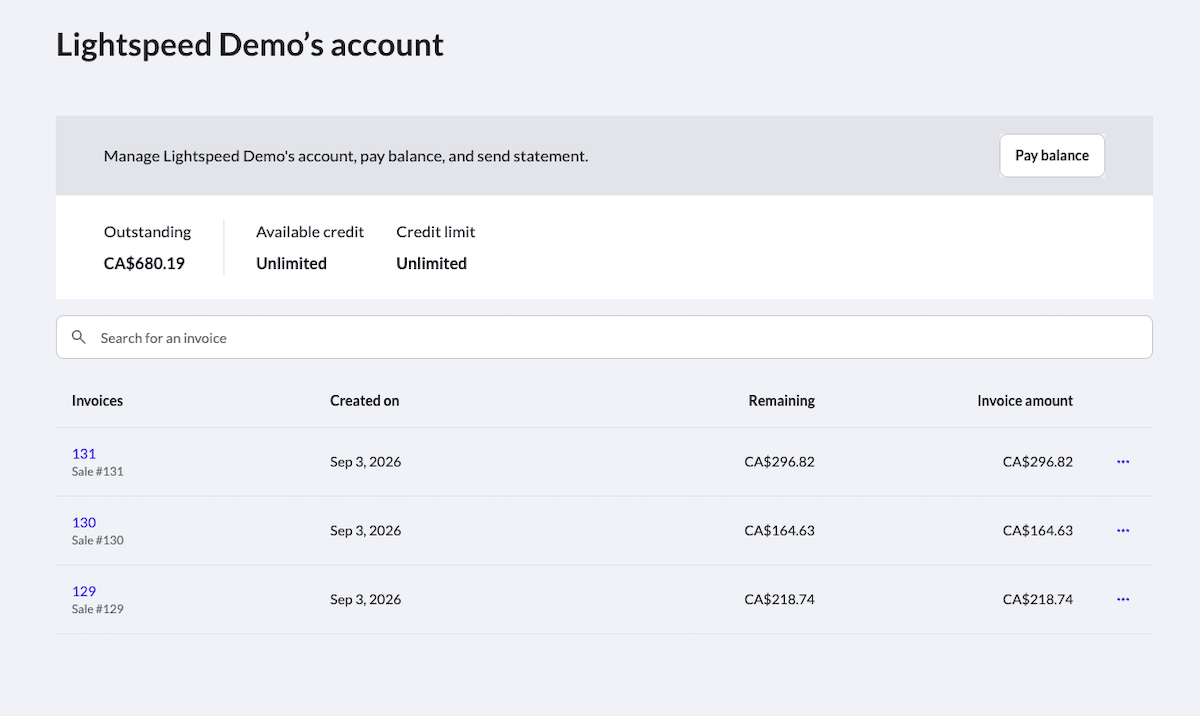
Task: Click the Credit limit label
Action: click(x=436, y=232)
